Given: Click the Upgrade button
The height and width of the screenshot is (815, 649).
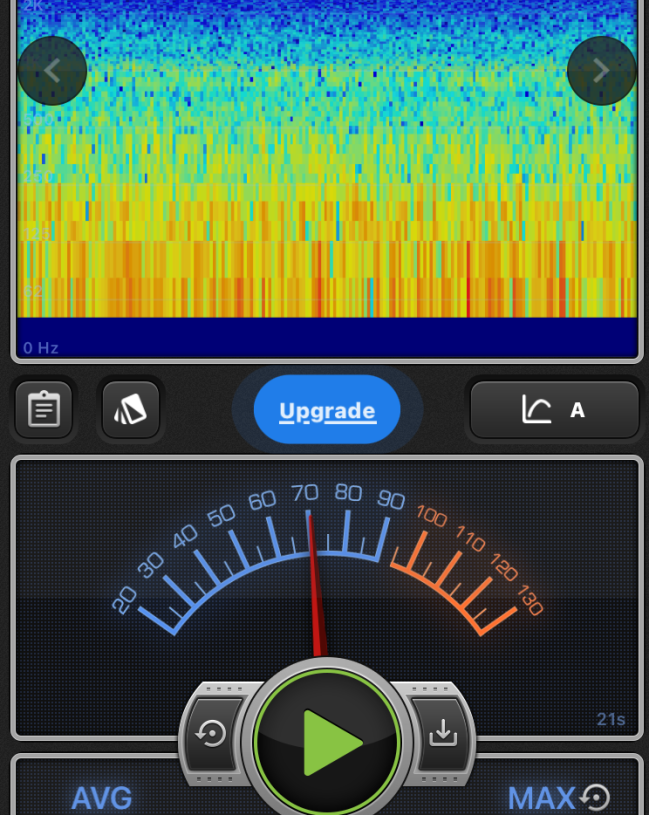Looking at the screenshot, I should (x=327, y=410).
